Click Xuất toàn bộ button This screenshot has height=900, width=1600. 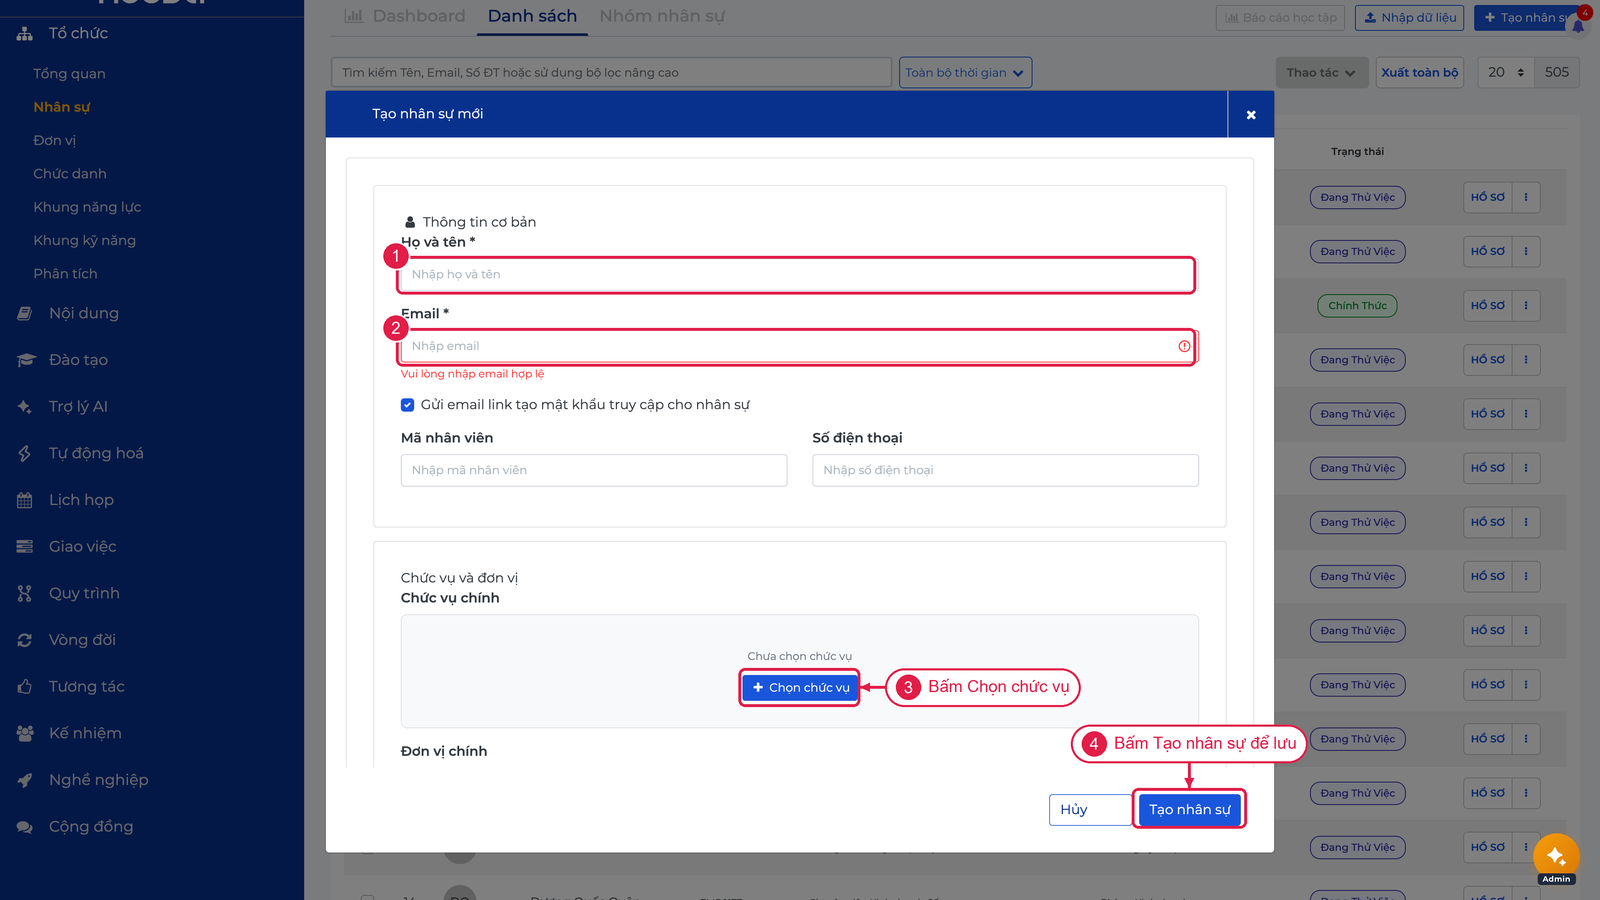click(x=1420, y=72)
